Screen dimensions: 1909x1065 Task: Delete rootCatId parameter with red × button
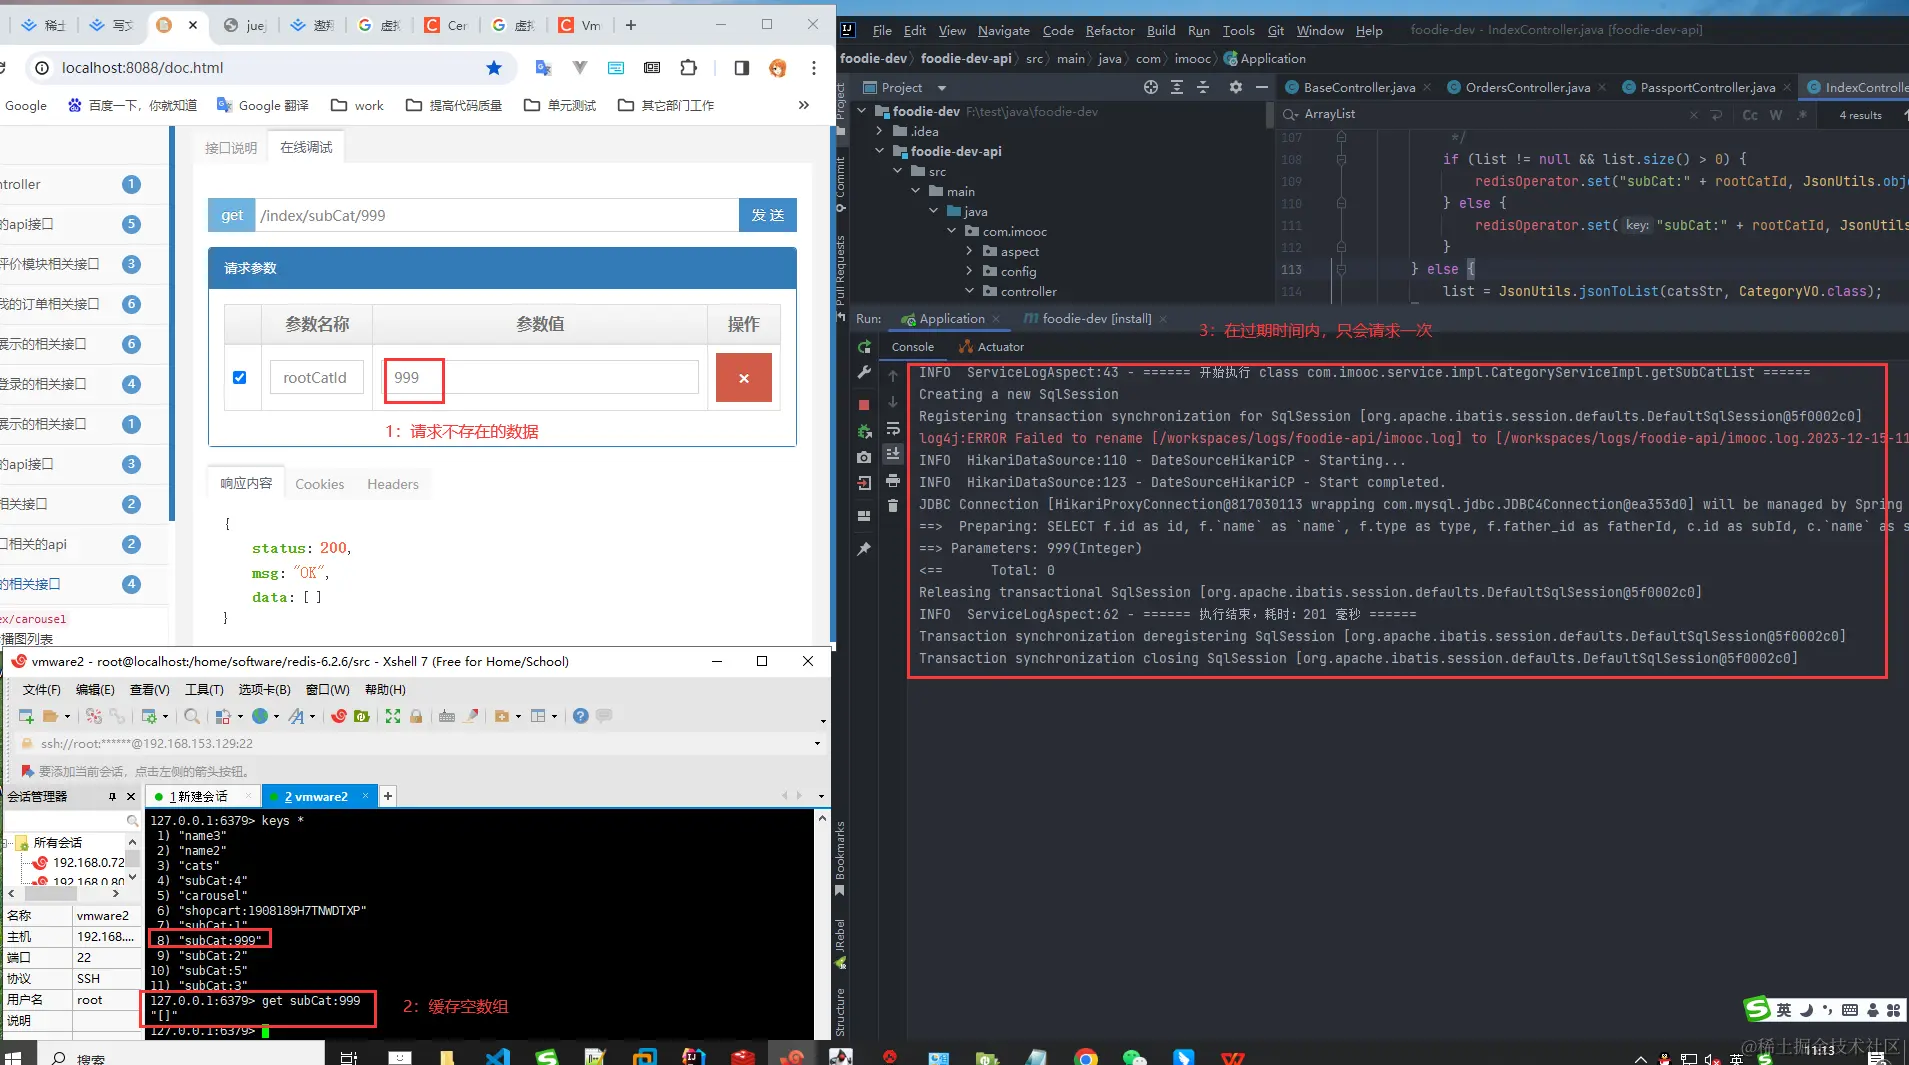pos(744,378)
